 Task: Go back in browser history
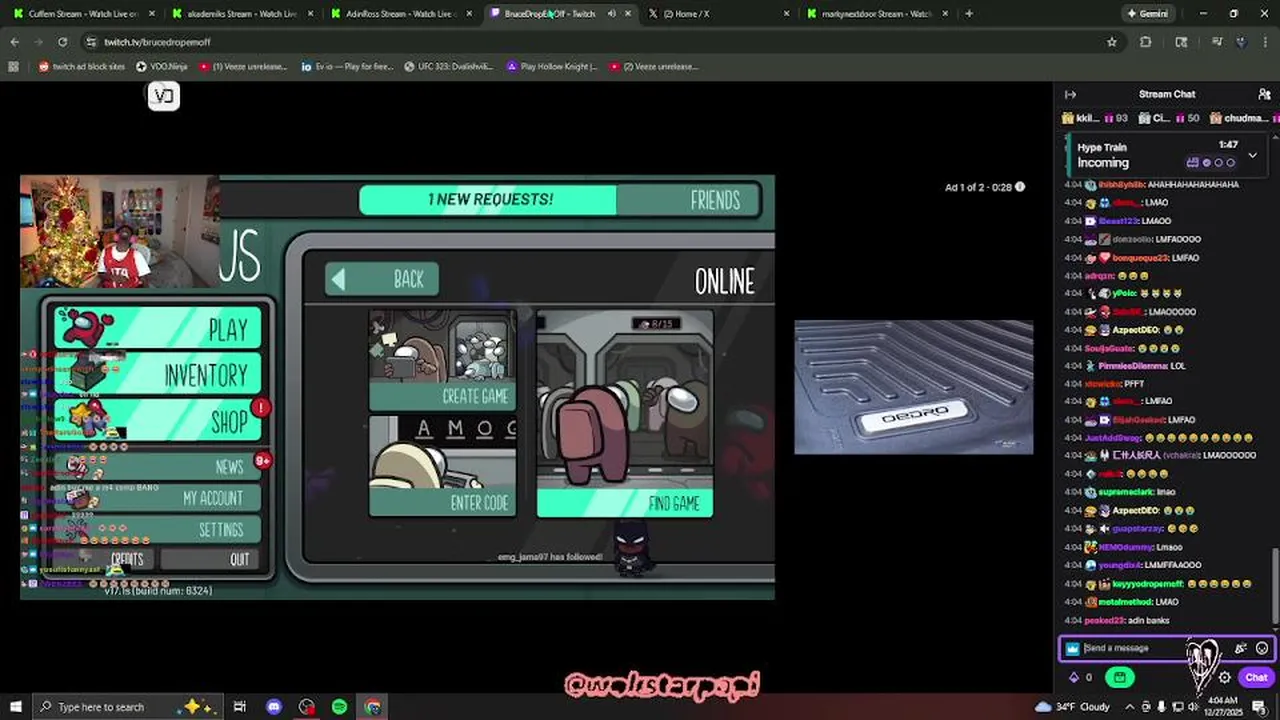14,42
